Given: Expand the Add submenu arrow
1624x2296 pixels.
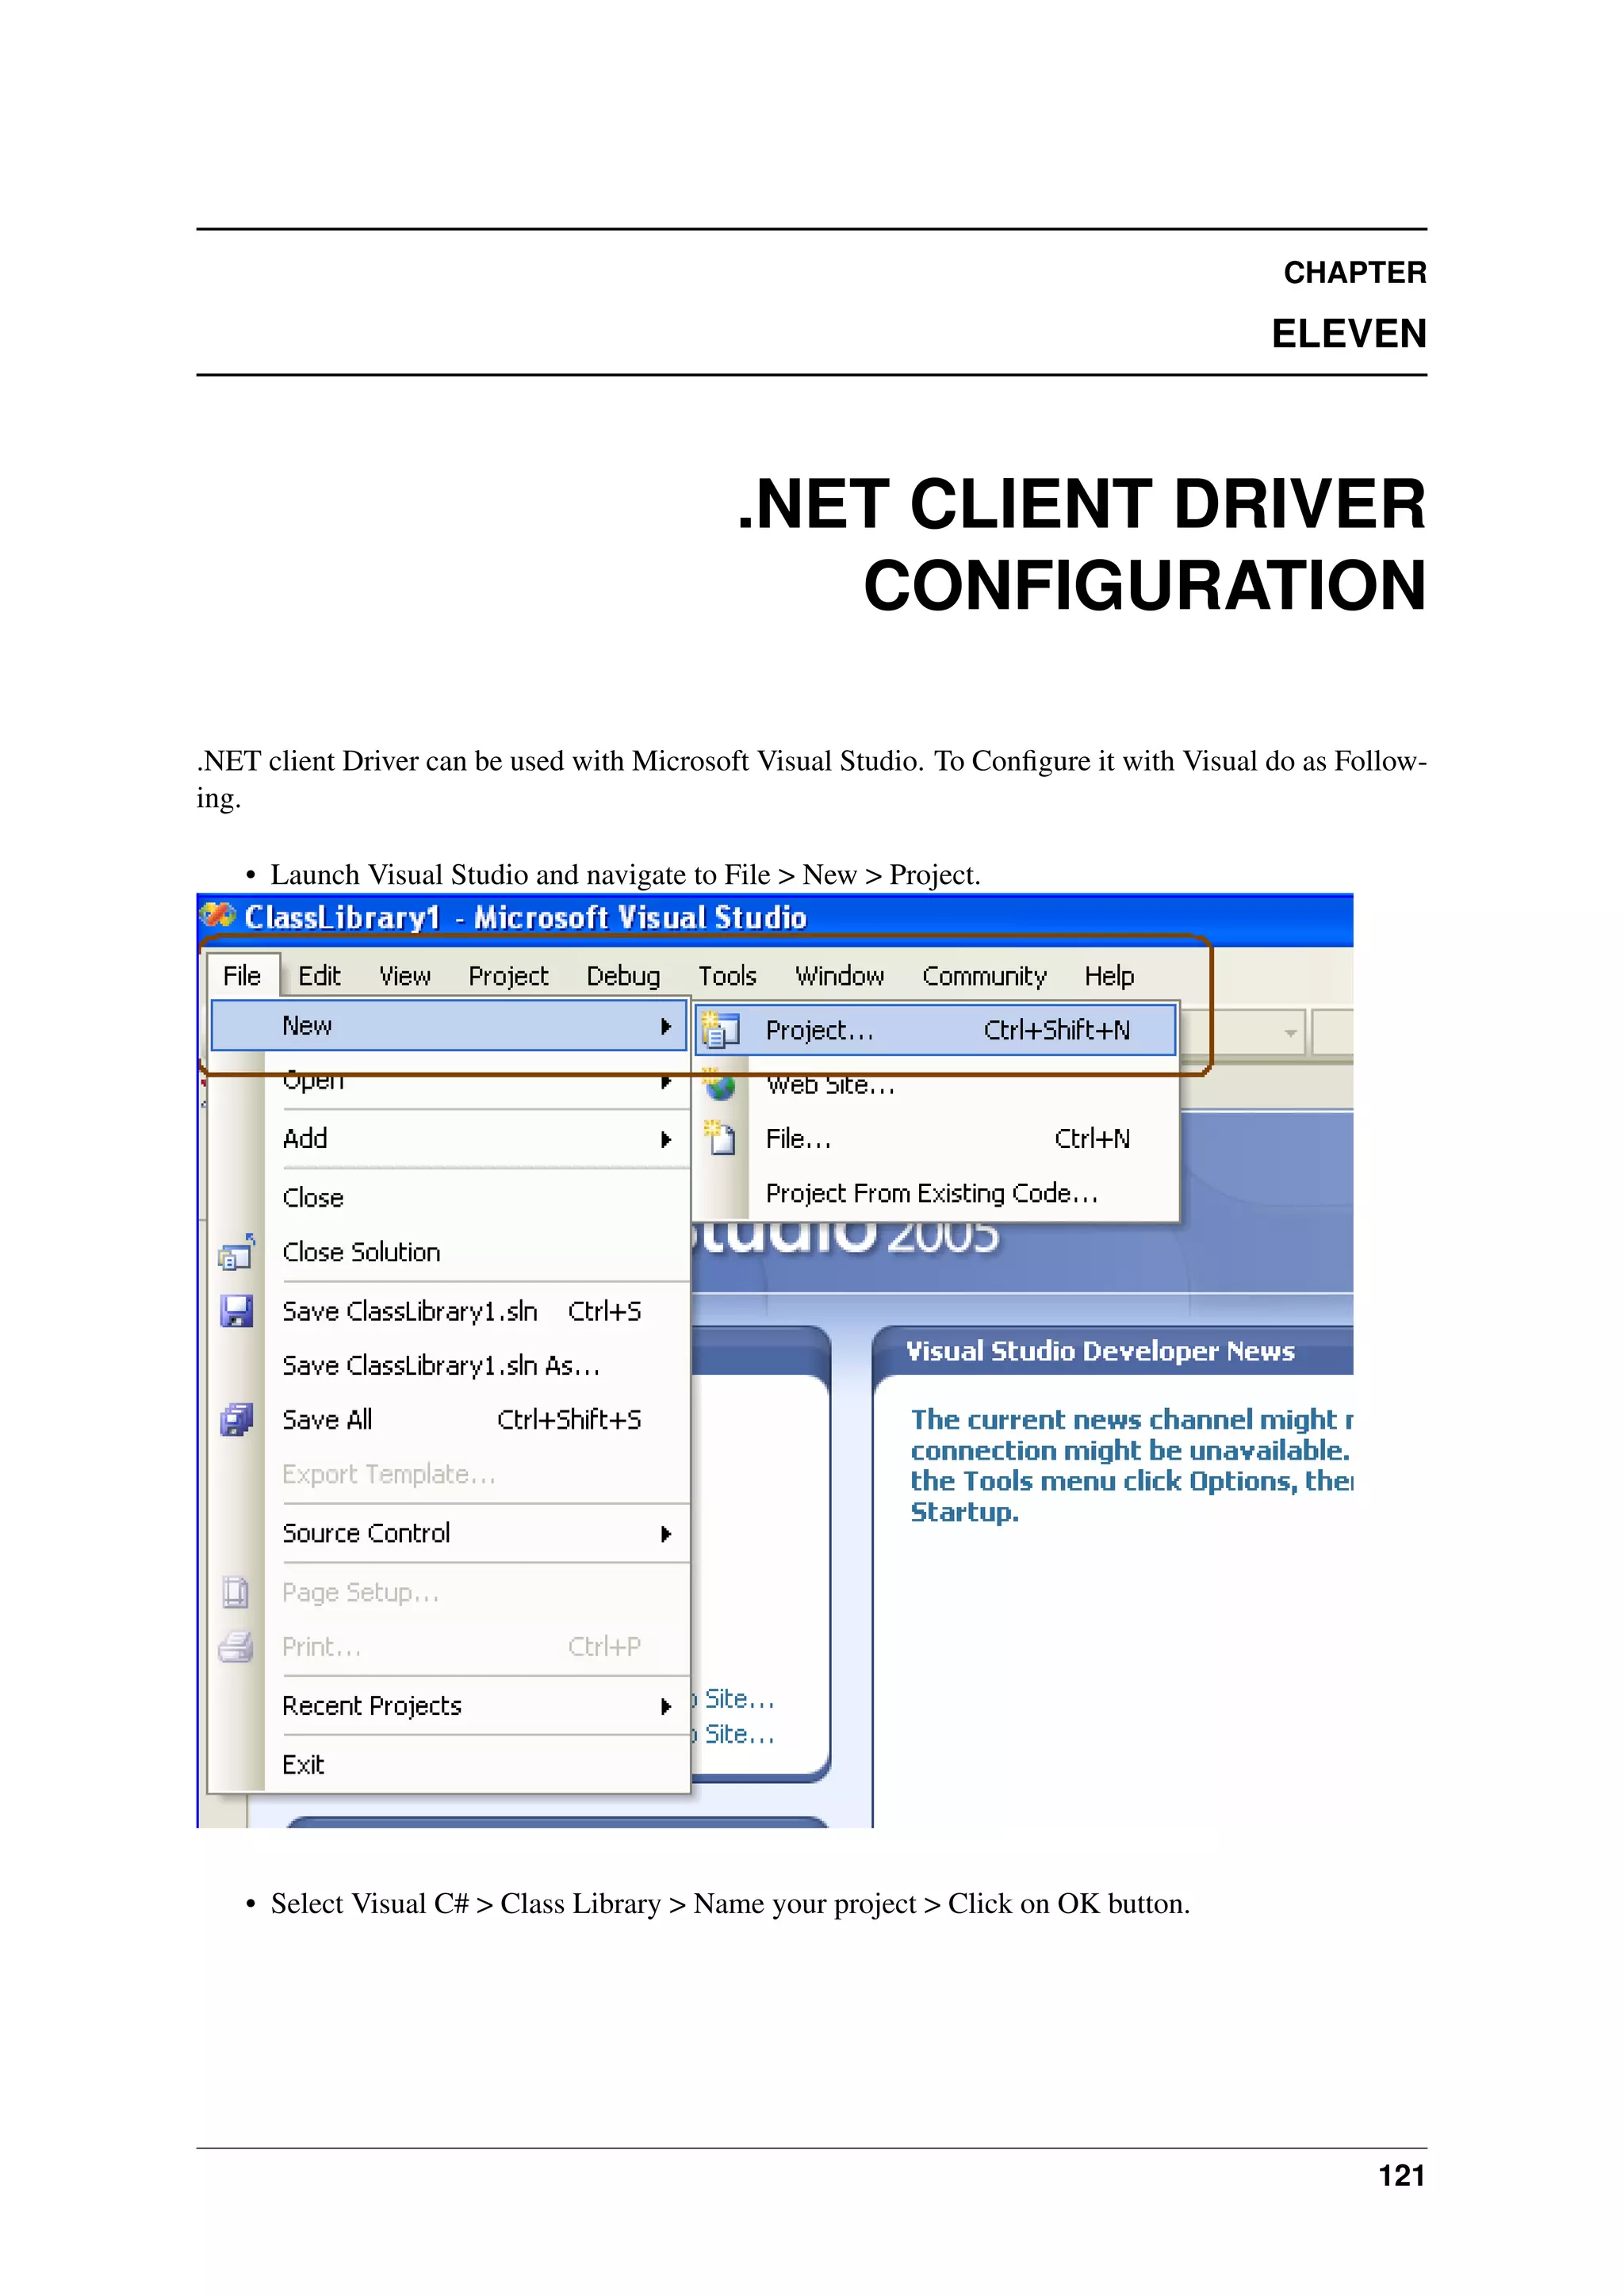Looking at the screenshot, I should pyautogui.click(x=665, y=1139).
